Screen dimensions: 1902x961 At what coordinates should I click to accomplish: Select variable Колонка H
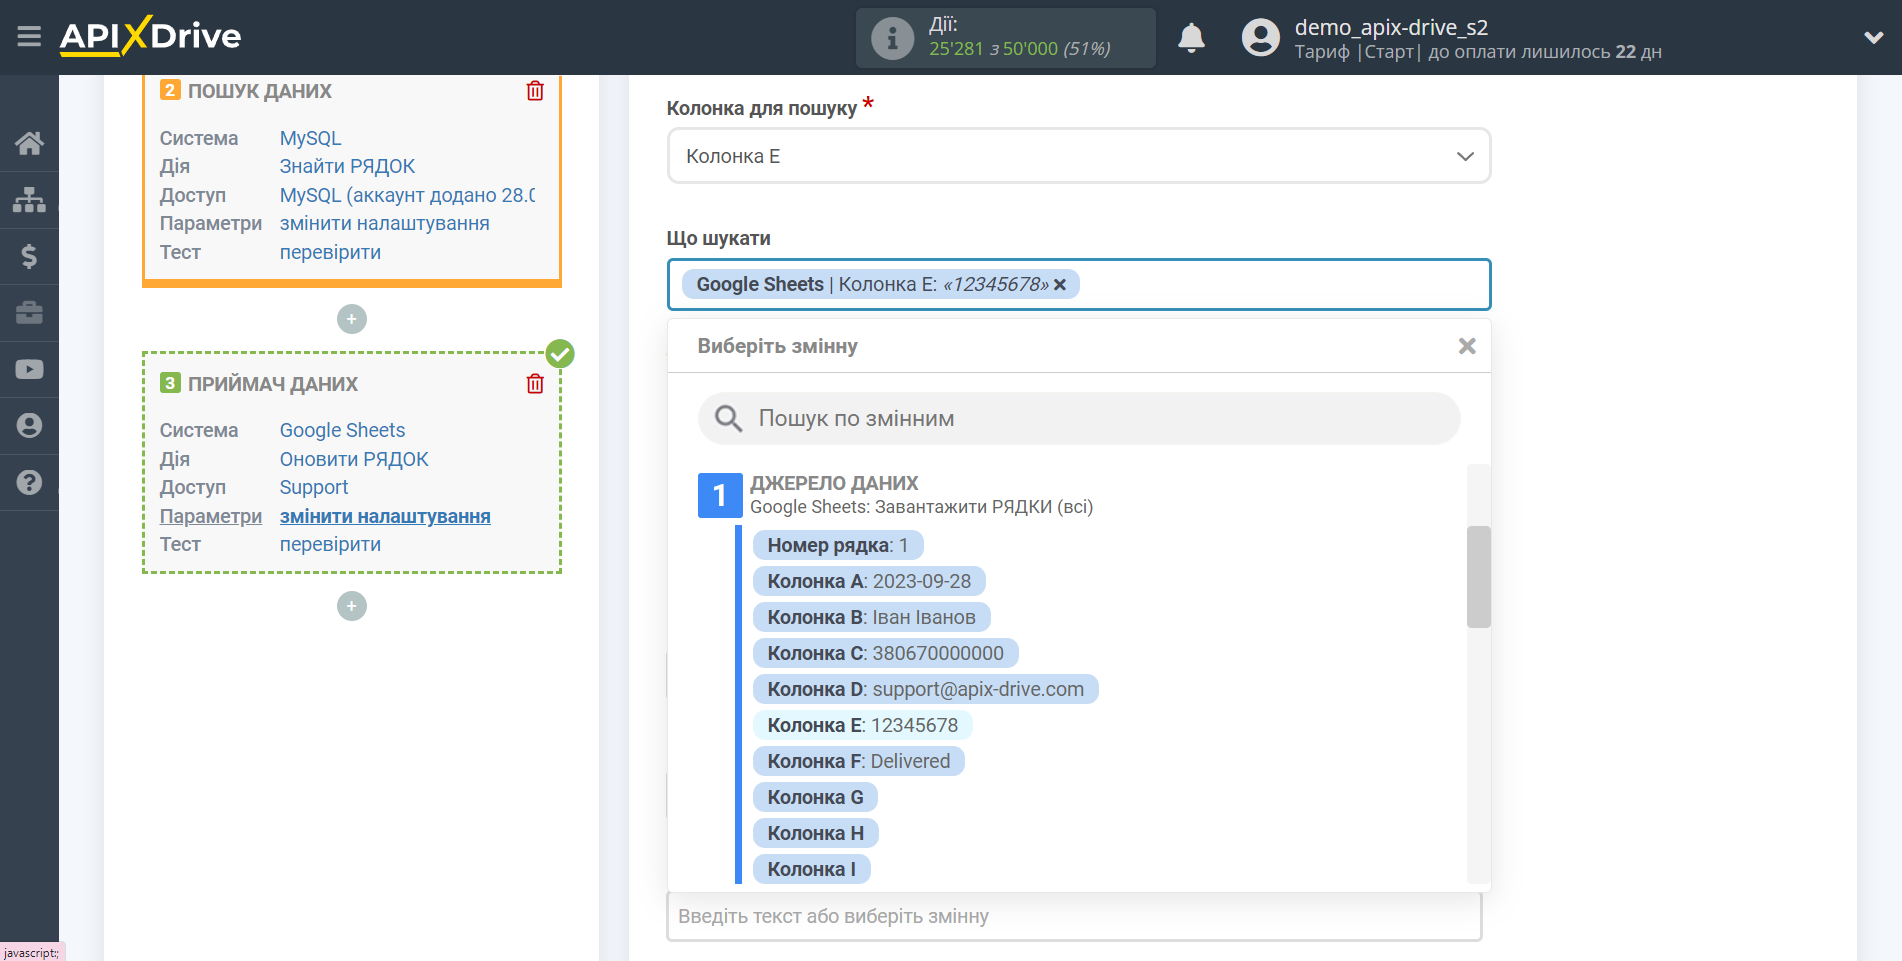point(815,833)
